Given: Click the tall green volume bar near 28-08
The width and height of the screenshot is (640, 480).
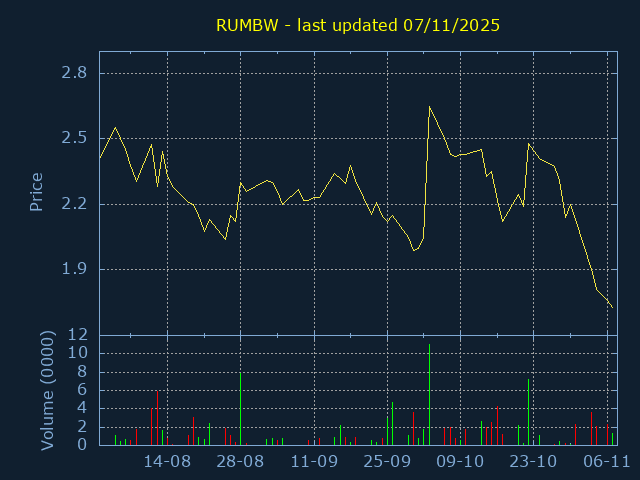Looking at the screenshot, I should click(240, 409).
